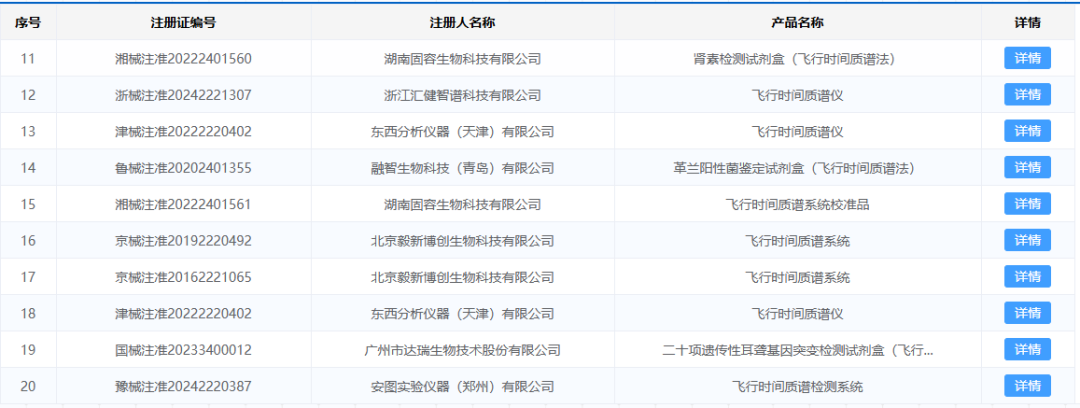Click registration number 豫械注准20242220387

183,386
